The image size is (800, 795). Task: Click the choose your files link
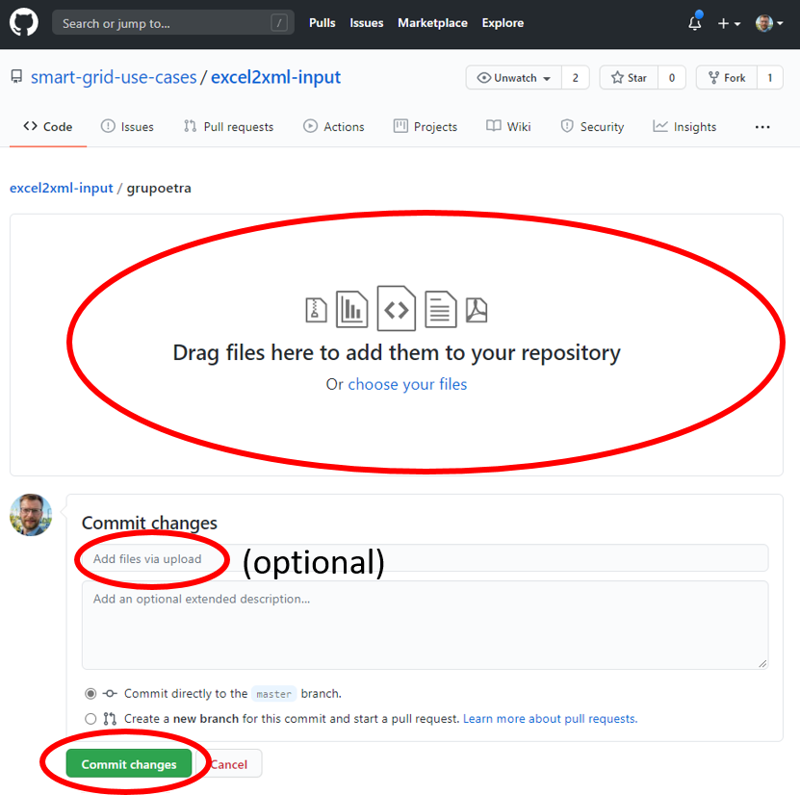coord(407,384)
